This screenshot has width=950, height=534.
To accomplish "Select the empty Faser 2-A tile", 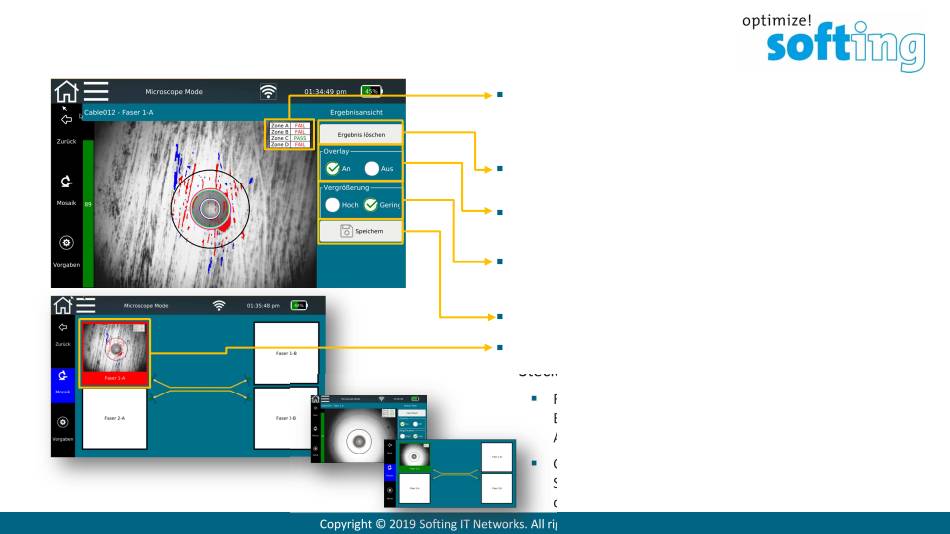I will pyautogui.click(x=115, y=418).
